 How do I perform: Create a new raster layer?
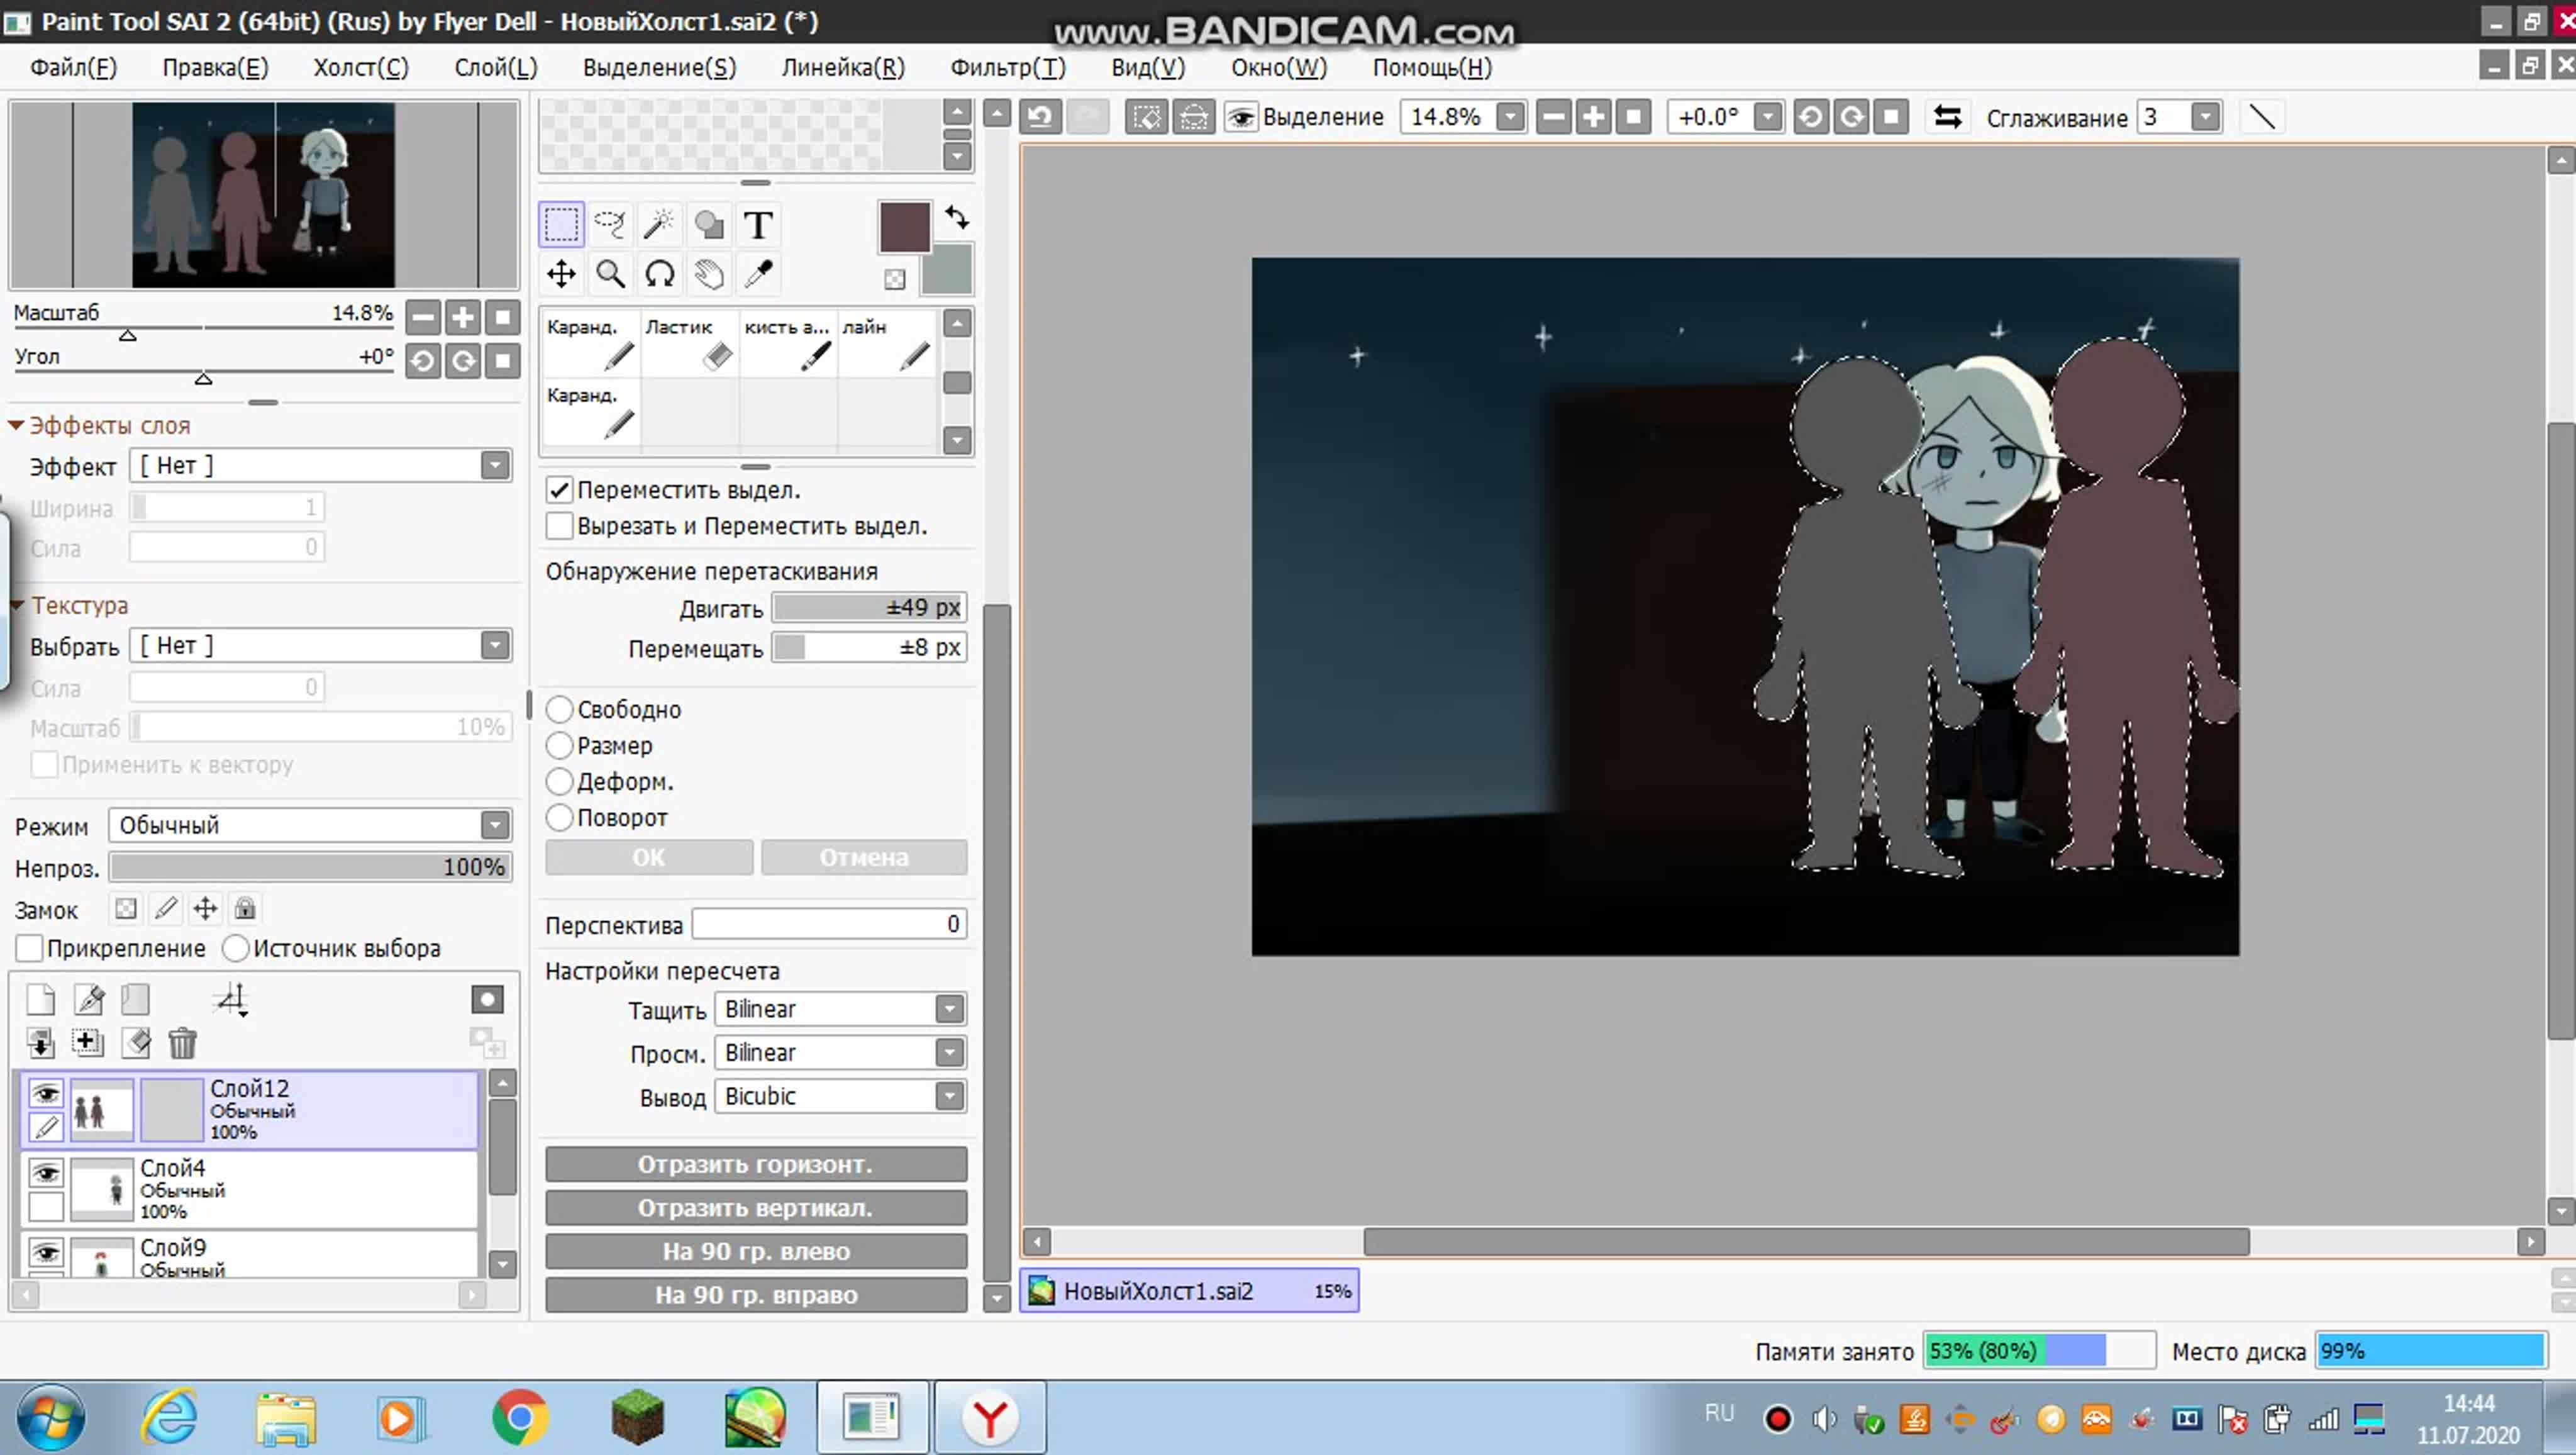(x=41, y=999)
